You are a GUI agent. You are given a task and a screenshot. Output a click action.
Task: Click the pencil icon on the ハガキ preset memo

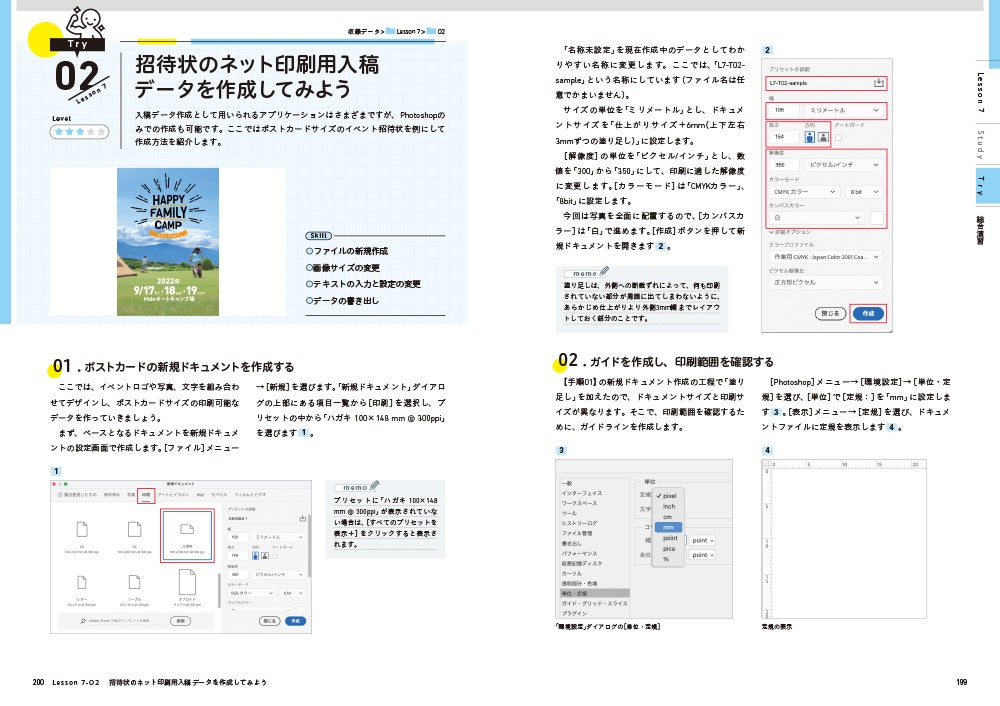click(x=374, y=485)
